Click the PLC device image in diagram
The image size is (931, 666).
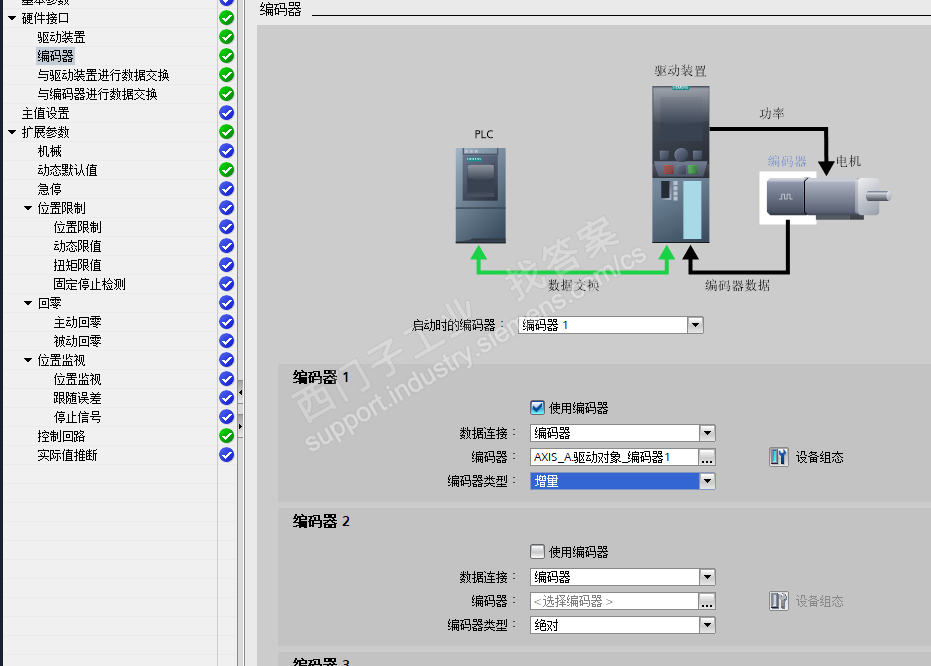click(480, 195)
